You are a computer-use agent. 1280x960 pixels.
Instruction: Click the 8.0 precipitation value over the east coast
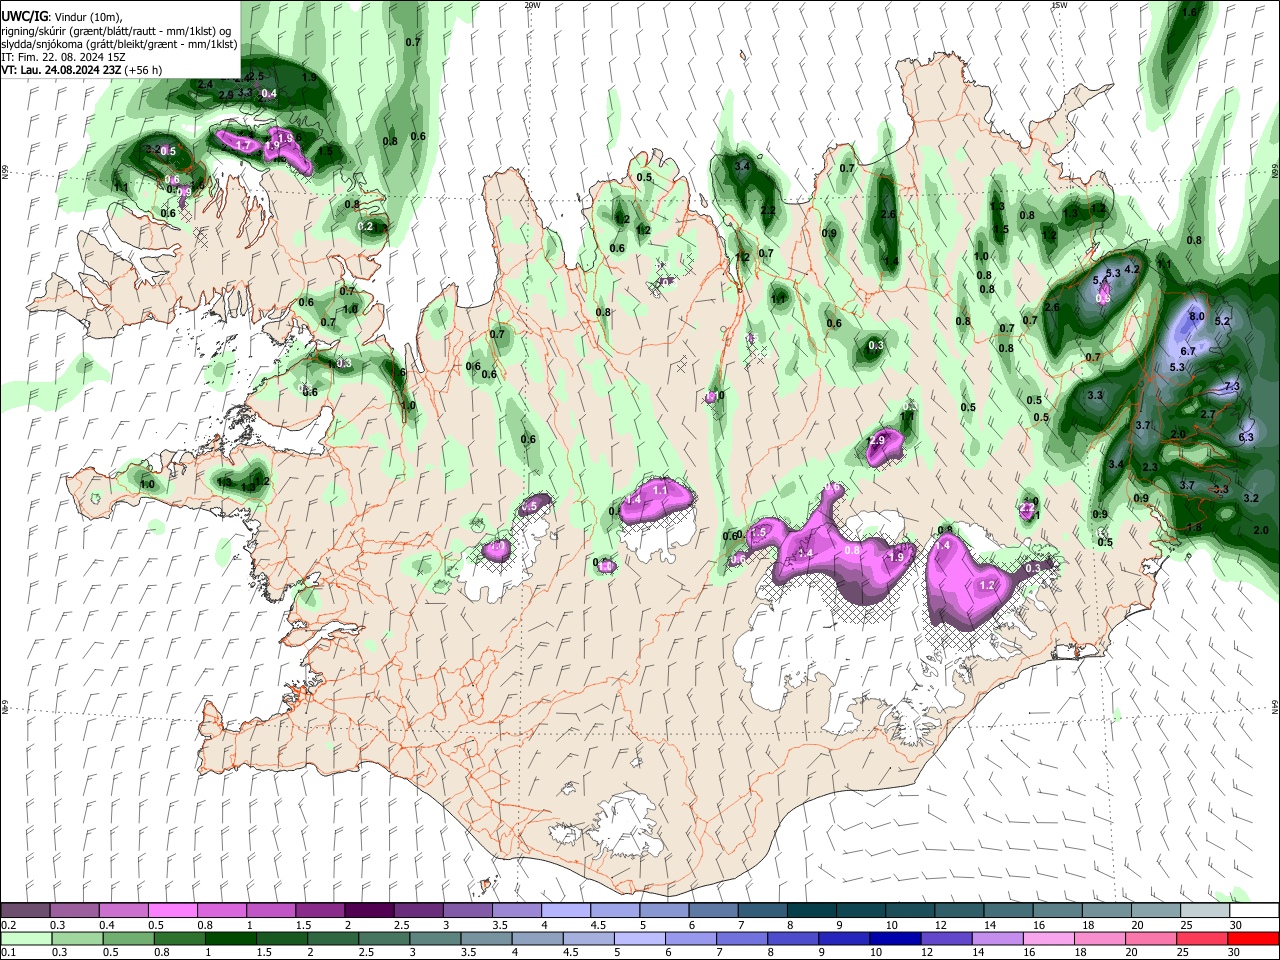tap(1196, 316)
